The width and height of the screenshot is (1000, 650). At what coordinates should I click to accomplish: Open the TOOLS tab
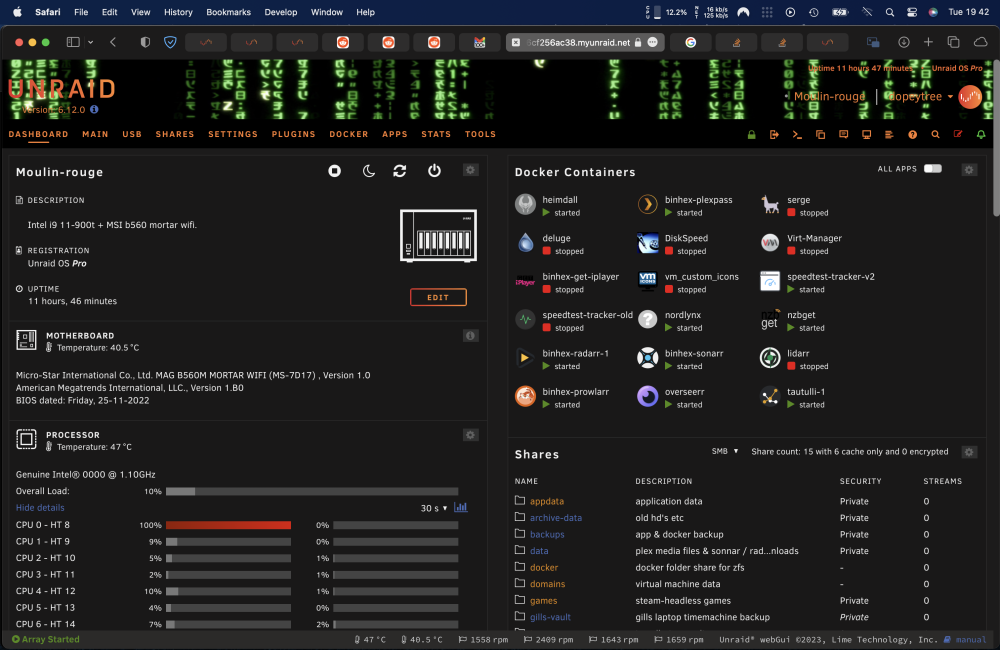click(480, 134)
